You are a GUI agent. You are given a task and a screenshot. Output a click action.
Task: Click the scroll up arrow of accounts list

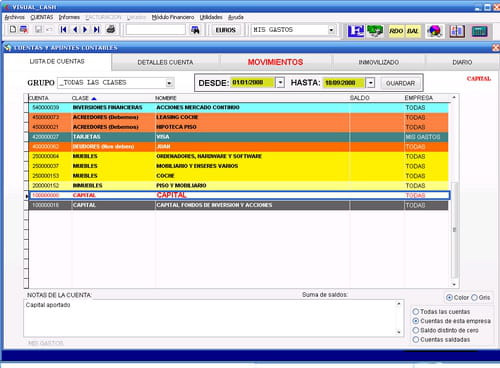click(454, 97)
